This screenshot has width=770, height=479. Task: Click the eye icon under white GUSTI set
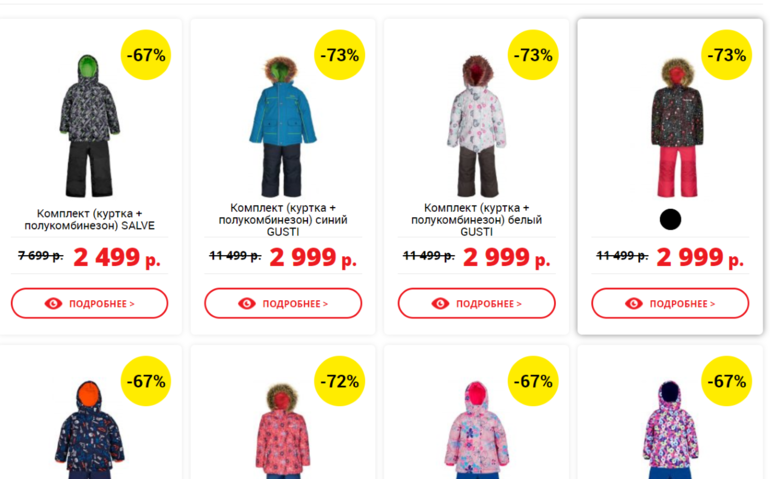[440, 303]
